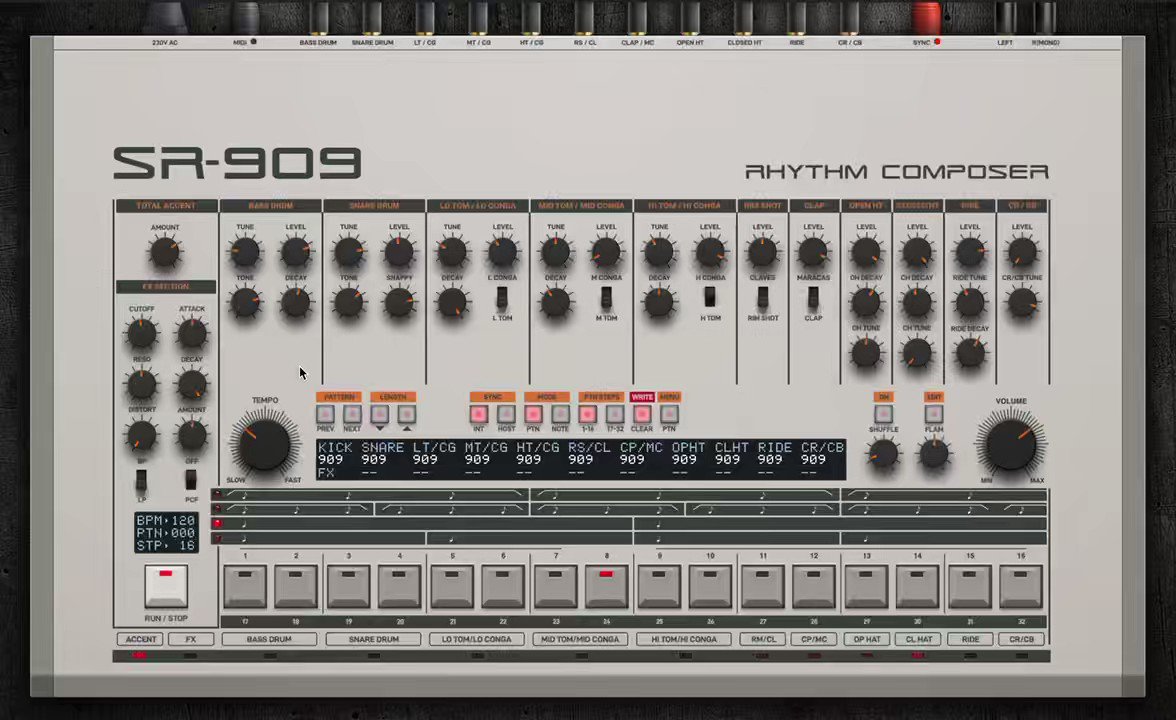The image size is (1176, 720).
Task: Flip the M CONGA / M TOM switch
Action: tap(606, 298)
